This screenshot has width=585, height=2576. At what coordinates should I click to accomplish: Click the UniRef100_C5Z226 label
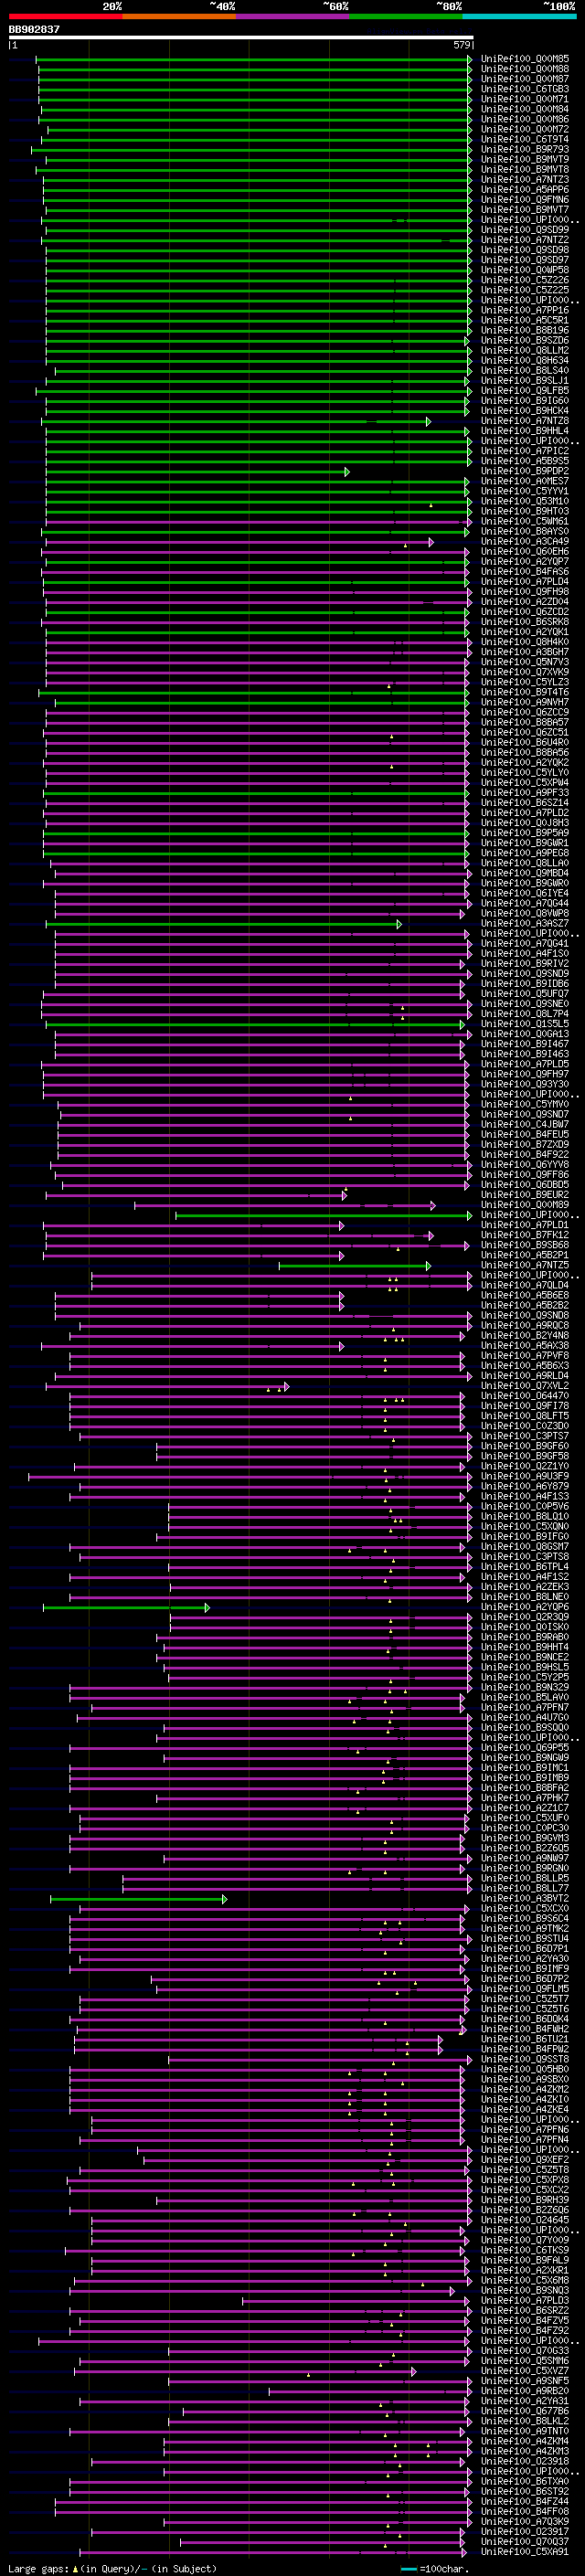(x=525, y=280)
